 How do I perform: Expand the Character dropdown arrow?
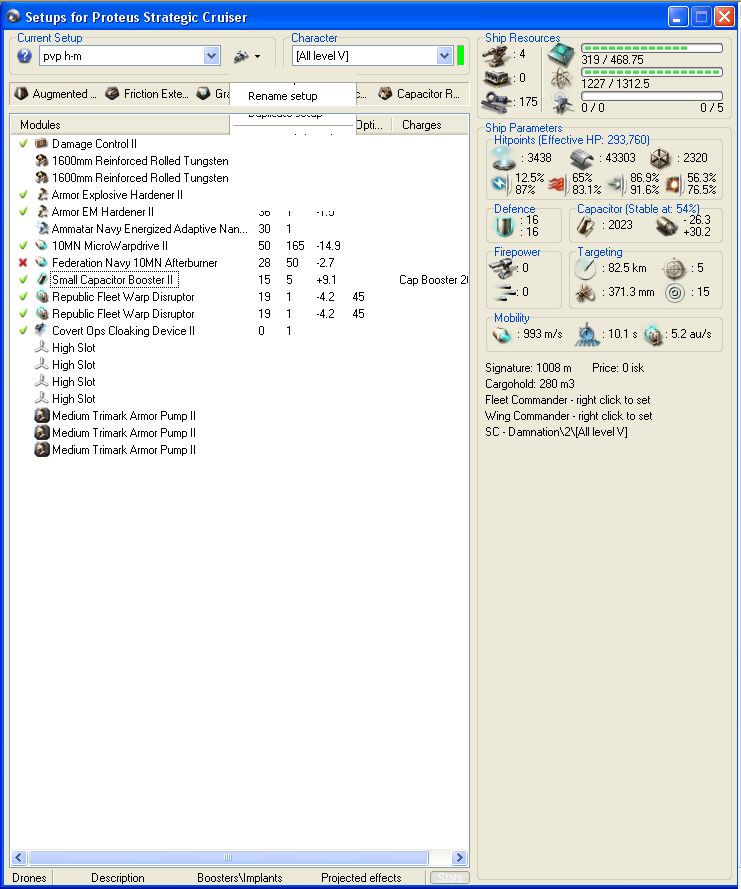444,56
